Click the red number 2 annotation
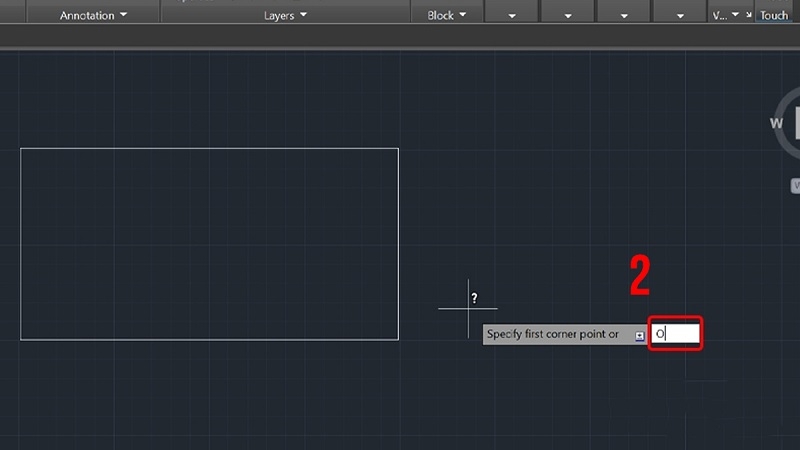 640,276
